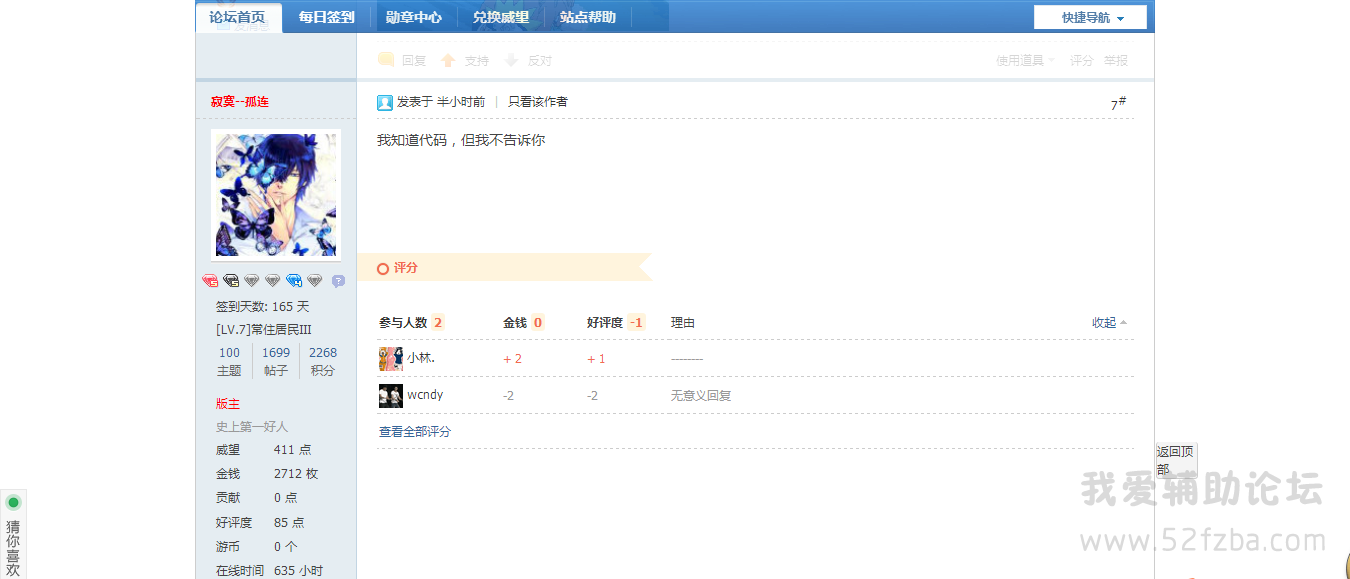Collapse ratings with 收起
Screen dimensions: 1350x579
coord(1109,322)
